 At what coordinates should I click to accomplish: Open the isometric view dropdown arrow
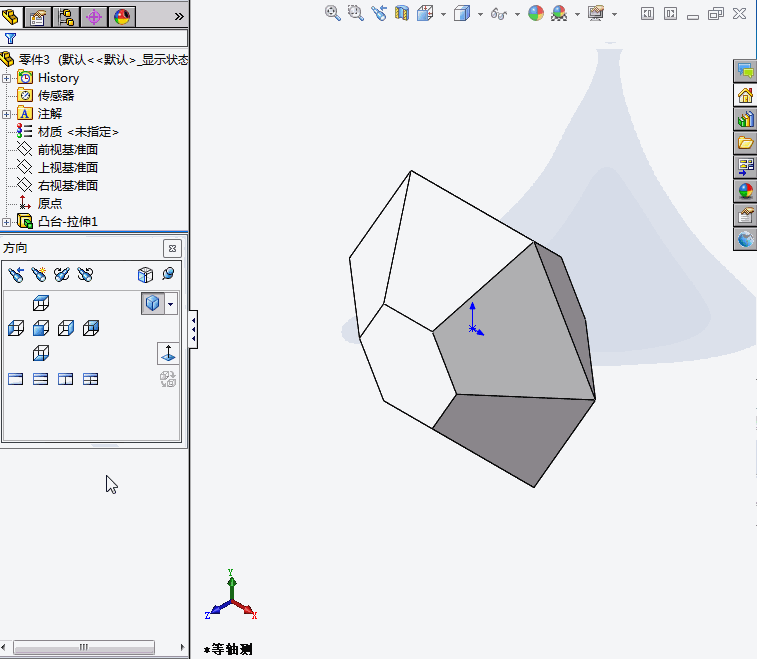click(x=170, y=304)
